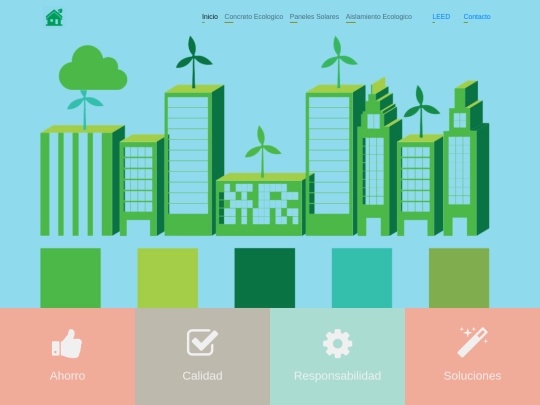The height and width of the screenshot is (405, 540).
Task: Click the thumbs-up Ahorro icon
Action: pos(67,343)
